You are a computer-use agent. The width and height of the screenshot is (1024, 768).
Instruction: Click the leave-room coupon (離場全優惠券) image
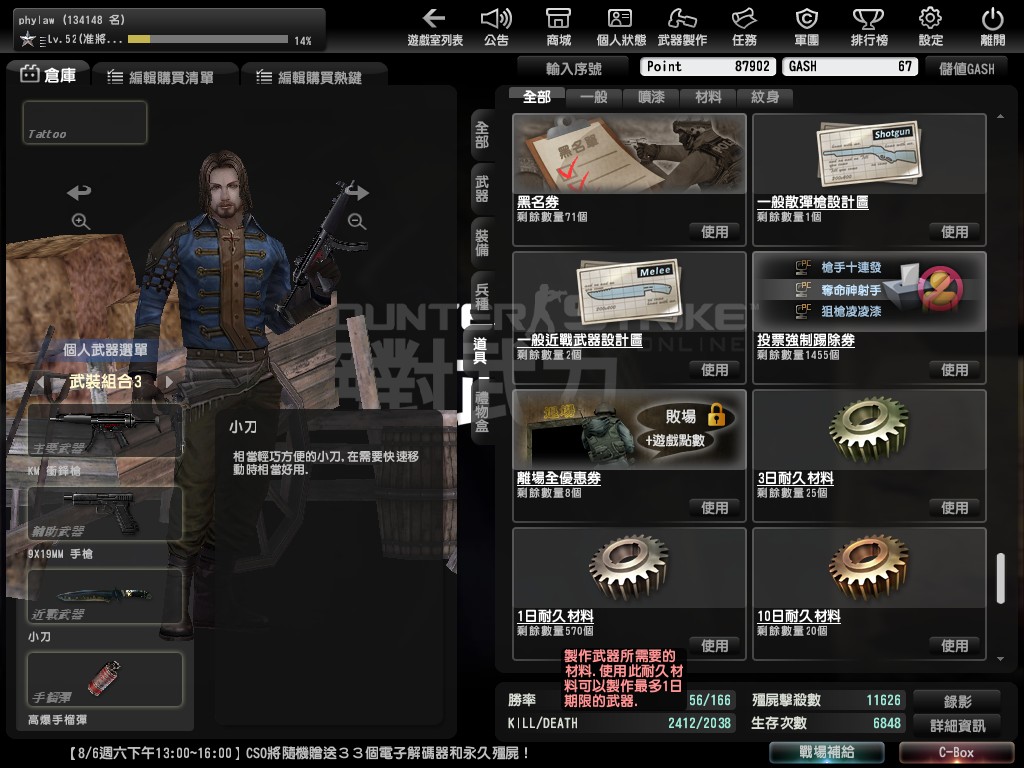tap(630, 430)
